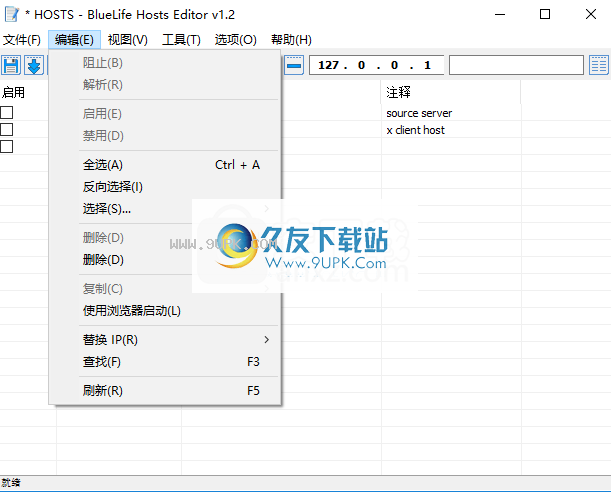Screen dimensions: 611x493
Task: Open the 视图(V) menu
Action: [x=128, y=40]
